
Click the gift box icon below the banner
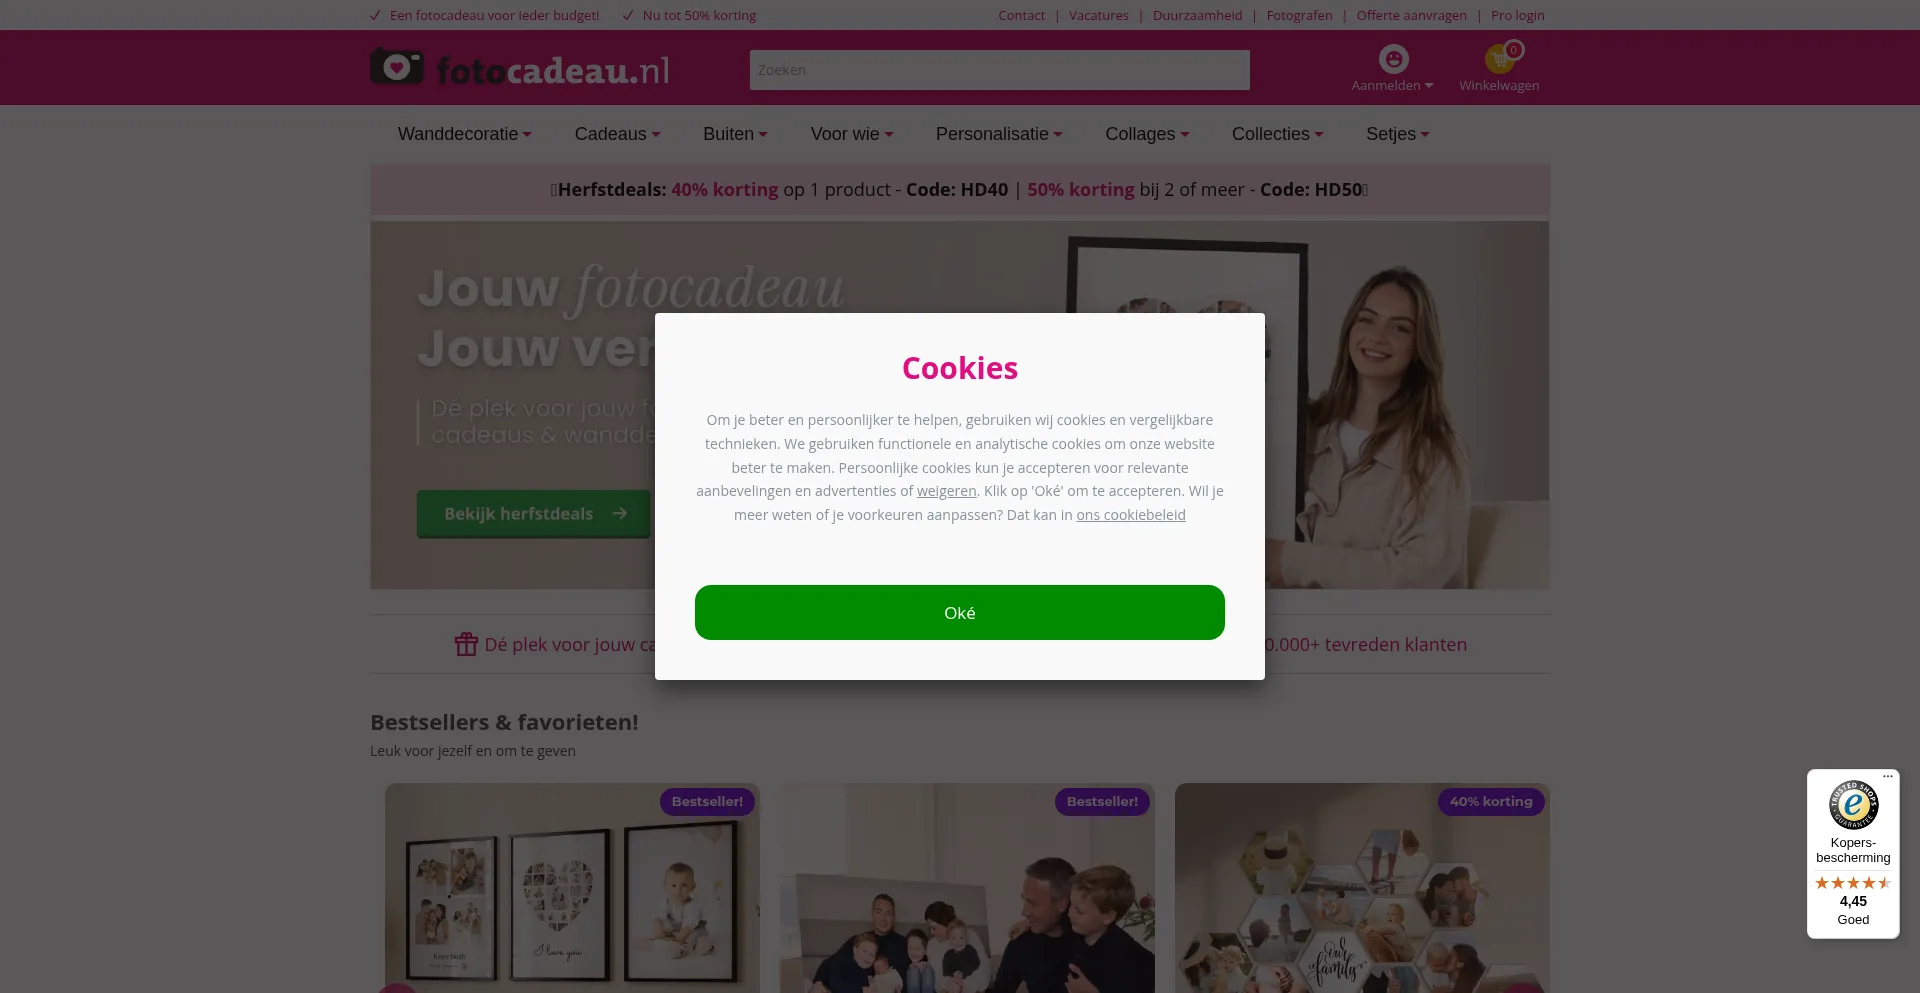[x=466, y=644]
